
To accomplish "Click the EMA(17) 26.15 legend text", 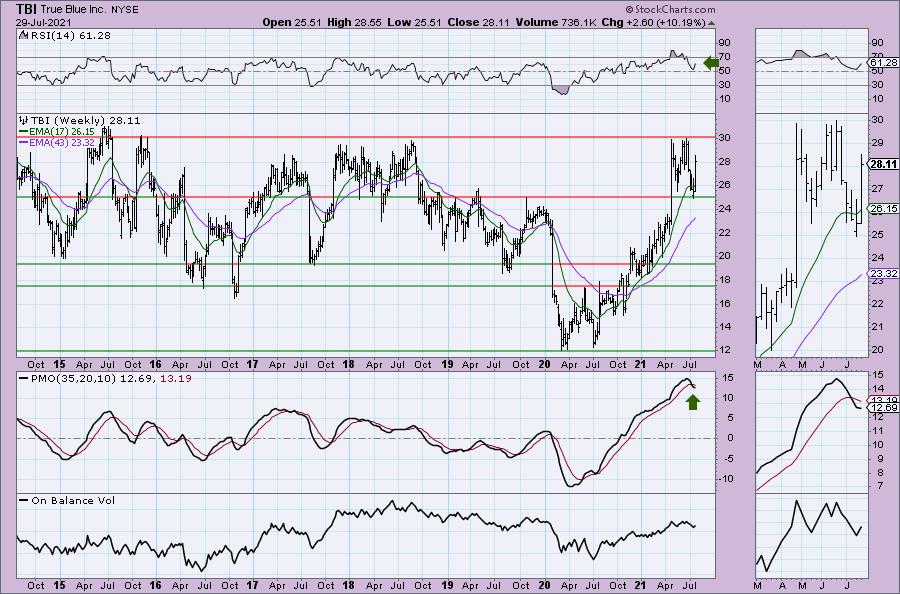I will 62,131.
